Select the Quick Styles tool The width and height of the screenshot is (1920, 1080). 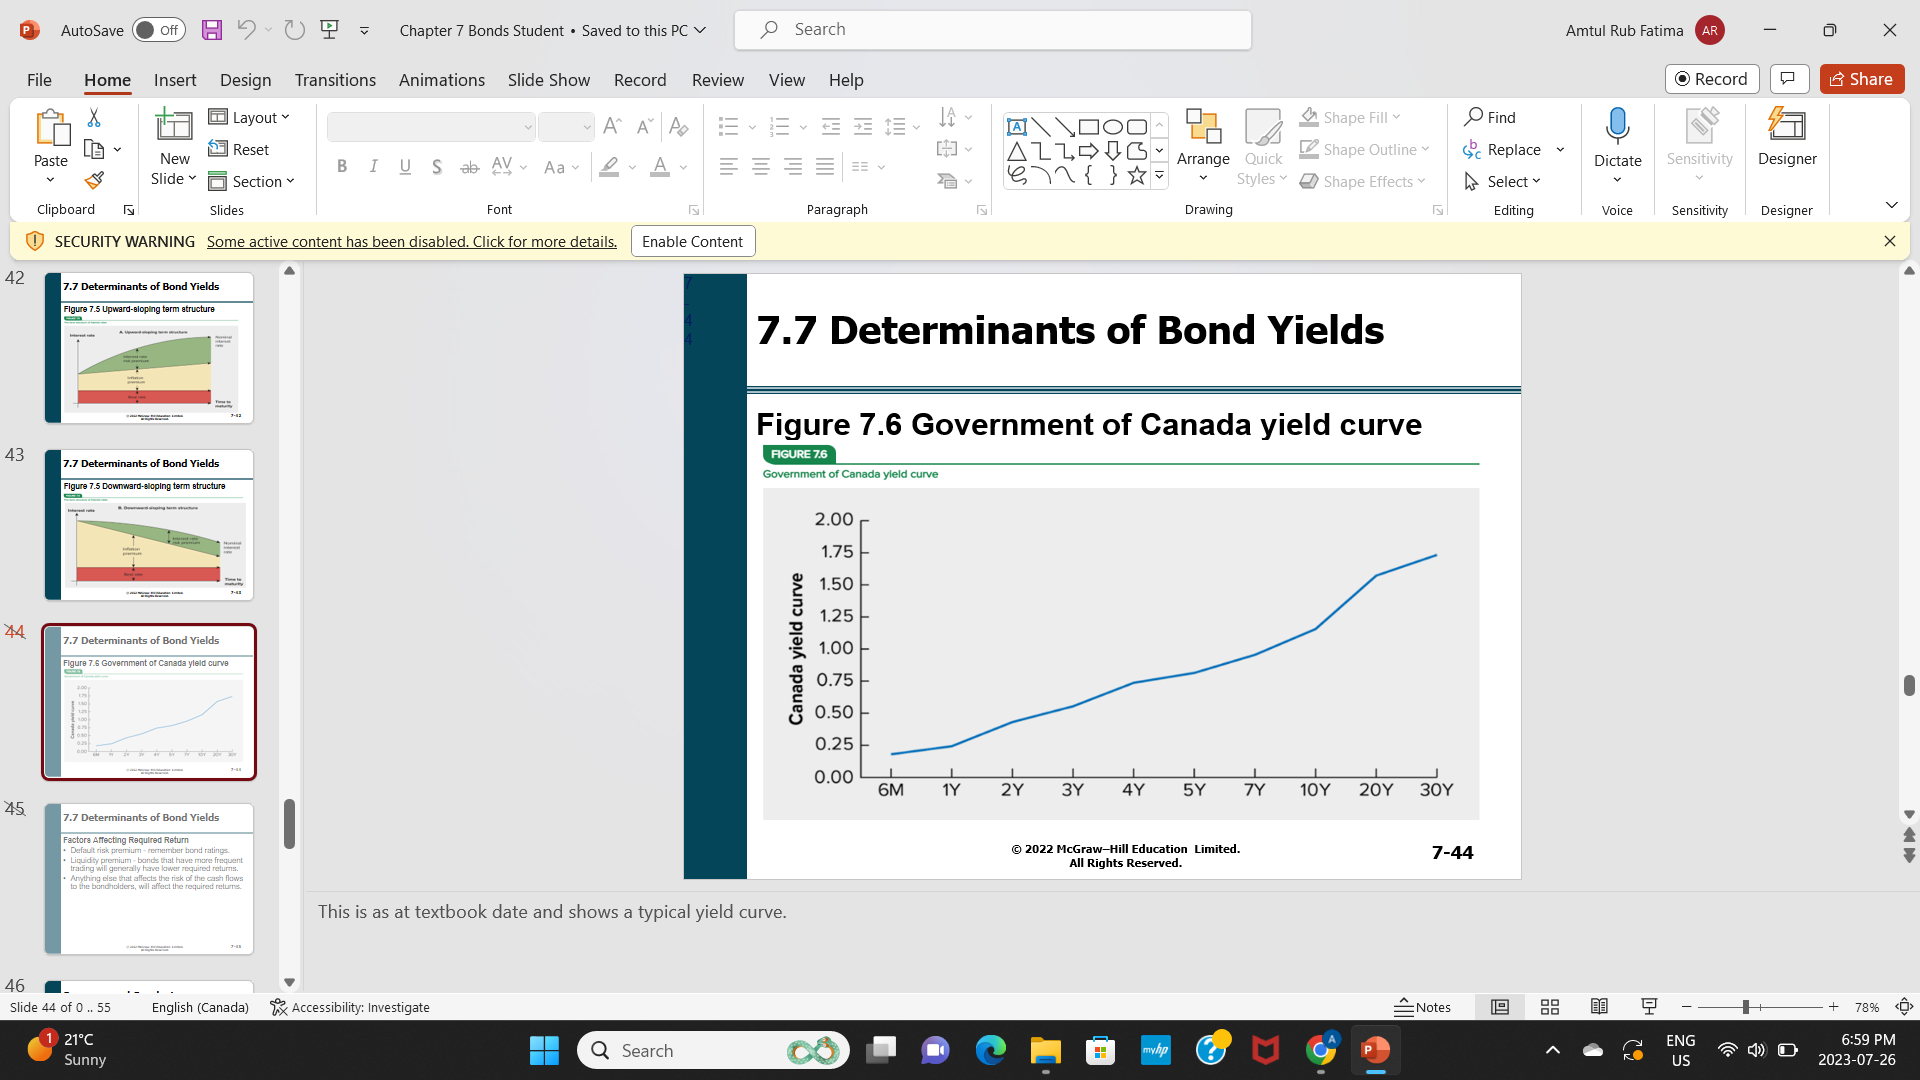point(1262,146)
